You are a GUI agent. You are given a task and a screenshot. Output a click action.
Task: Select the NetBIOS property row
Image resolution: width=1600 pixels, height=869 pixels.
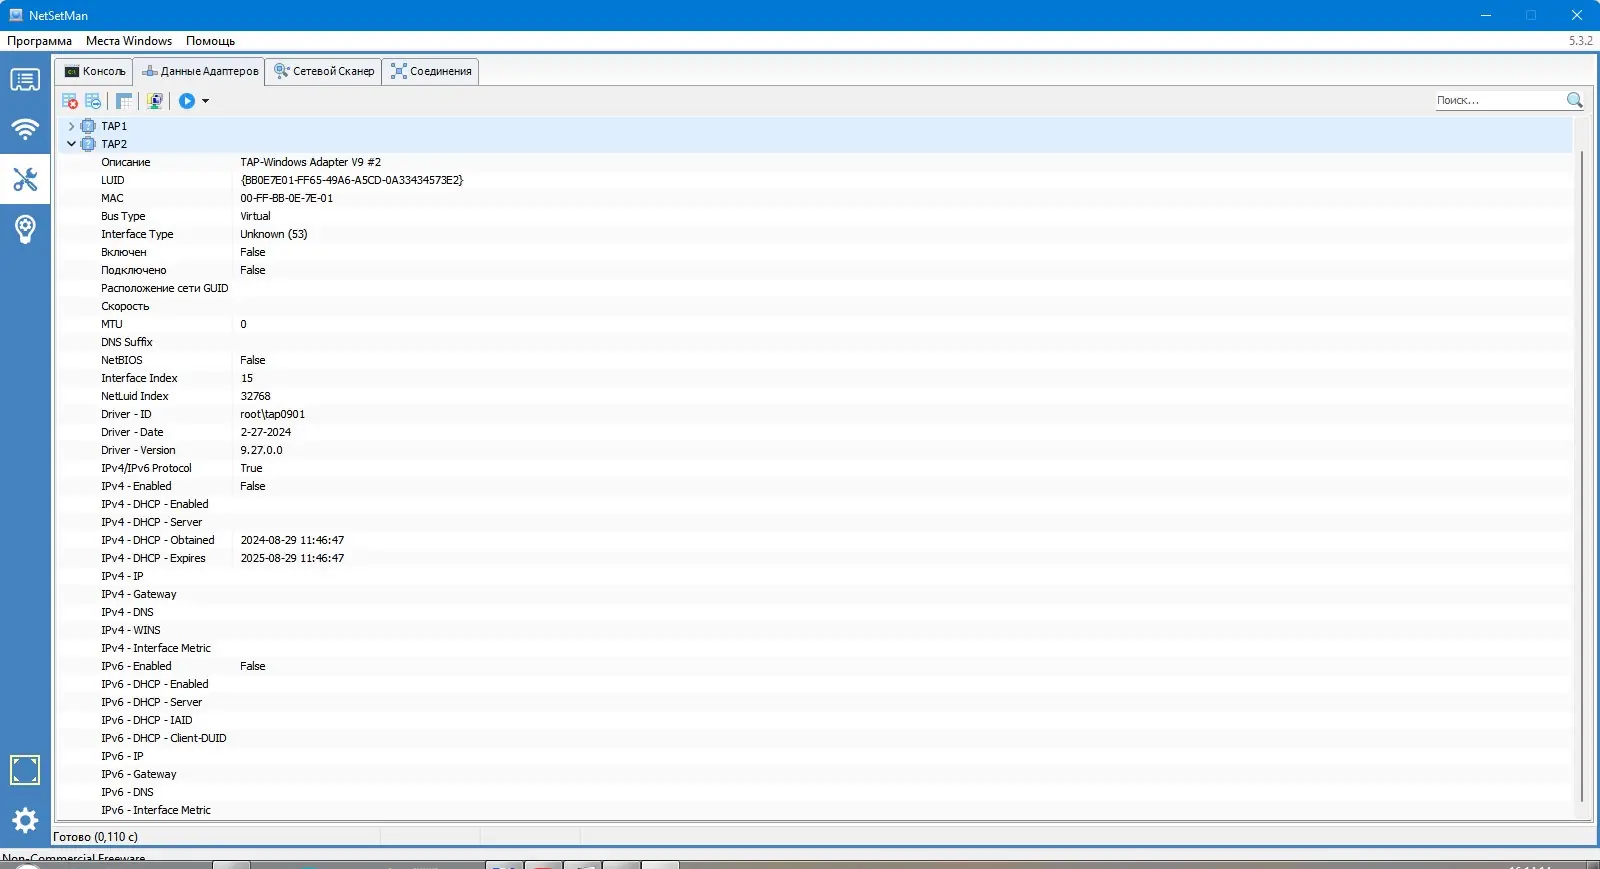815,360
